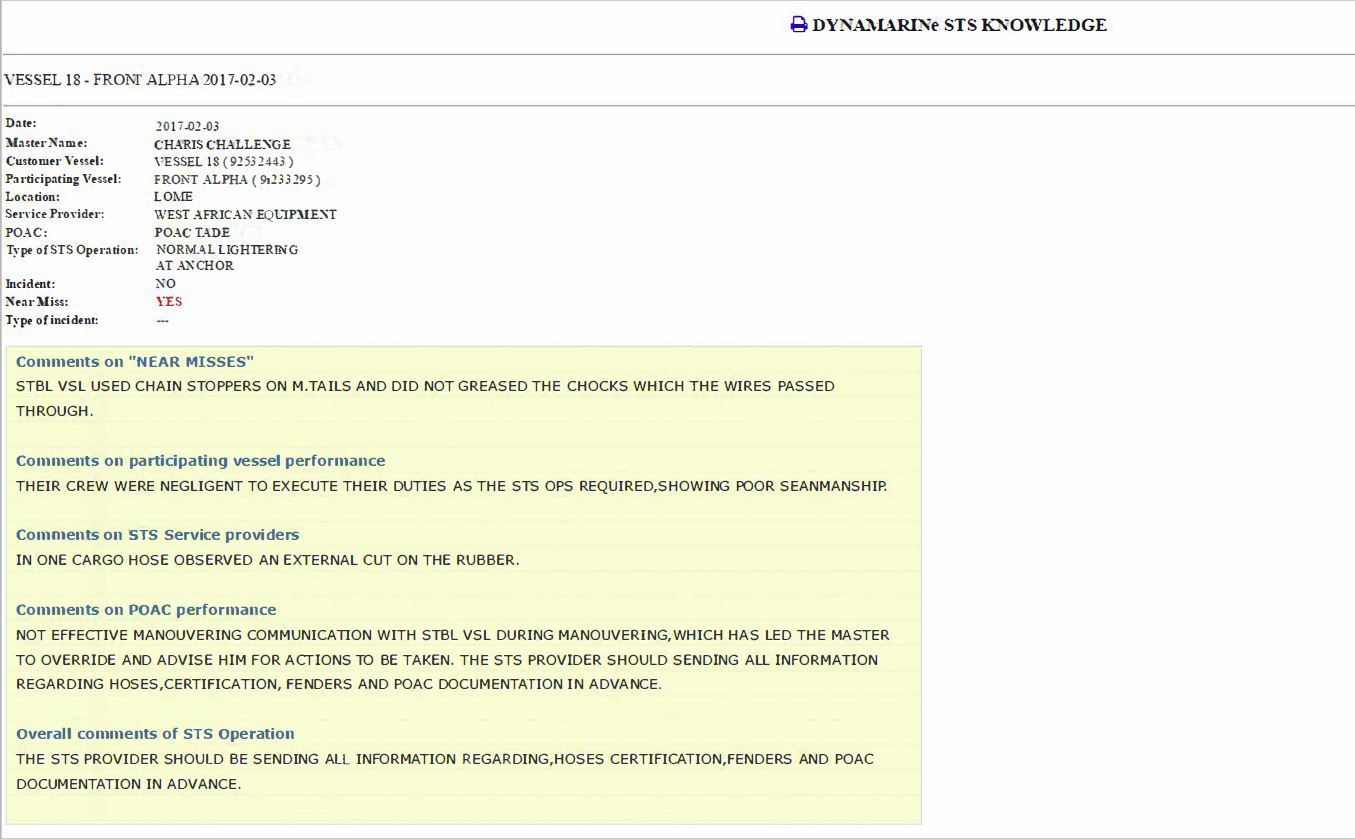The image size is (1355, 839).
Task: Click the Overall comments of STS Operation heading
Action: click(x=155, y=734)
